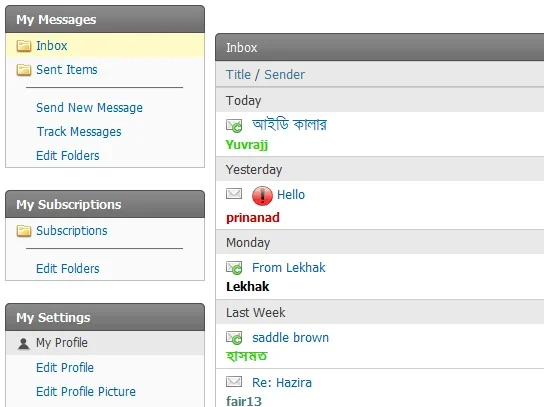
Task: Click the red exclamation icon beside Hello
Action: point(262,196)
